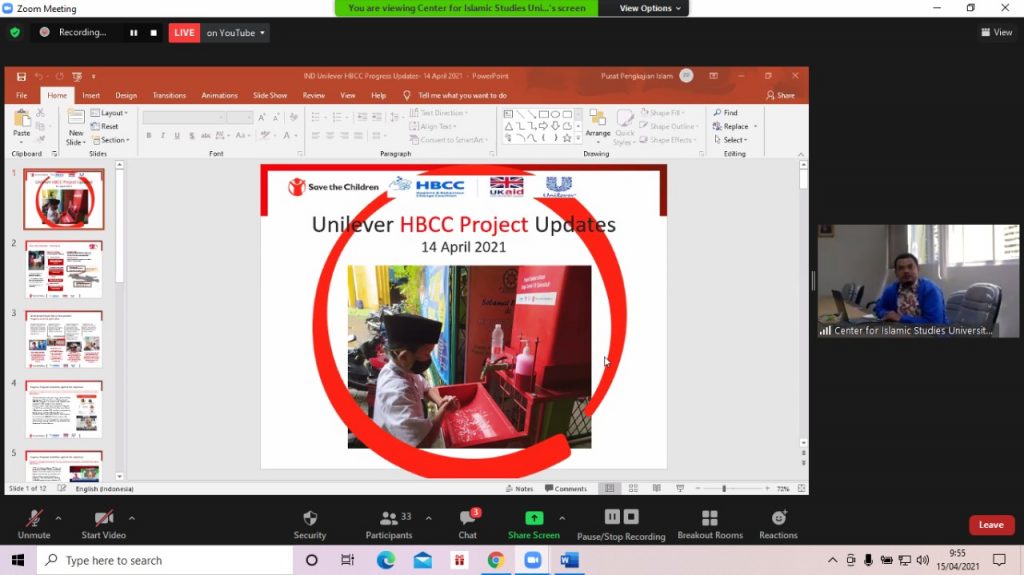The image size is (1024, 575).
Task: Open Microsoft Edge from taskbar
Action: click(385, 560)
